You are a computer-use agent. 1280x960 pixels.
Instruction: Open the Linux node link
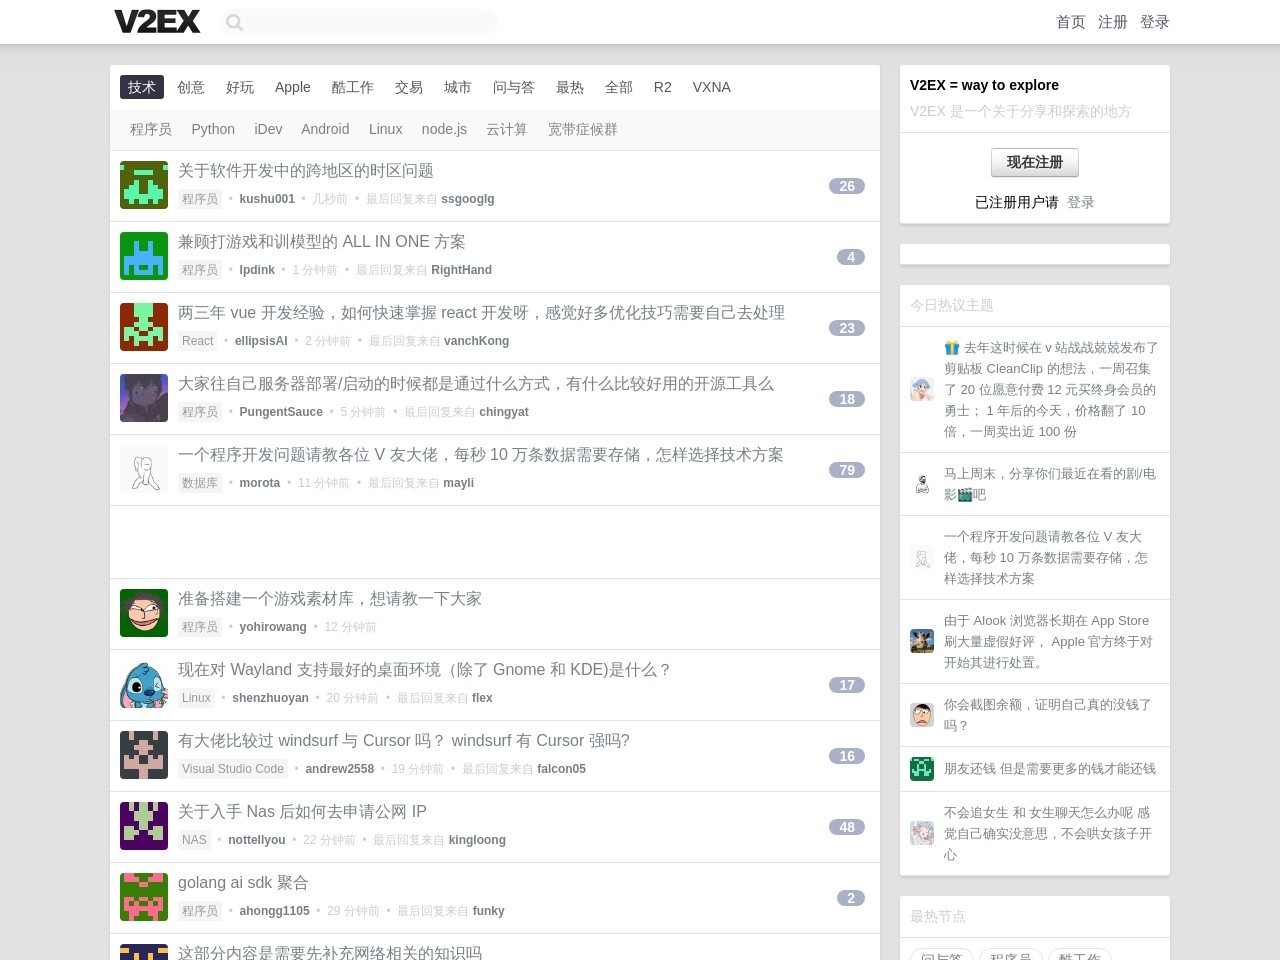click(x=385, y=129)
